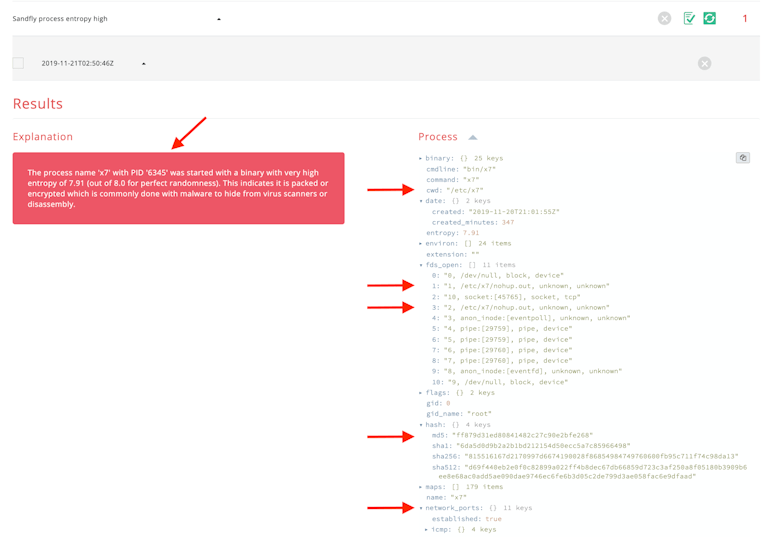Viewport: 768px width, 537px height.
Task: Select the cwd "/etc/x7" line
Action: (455, 190)
